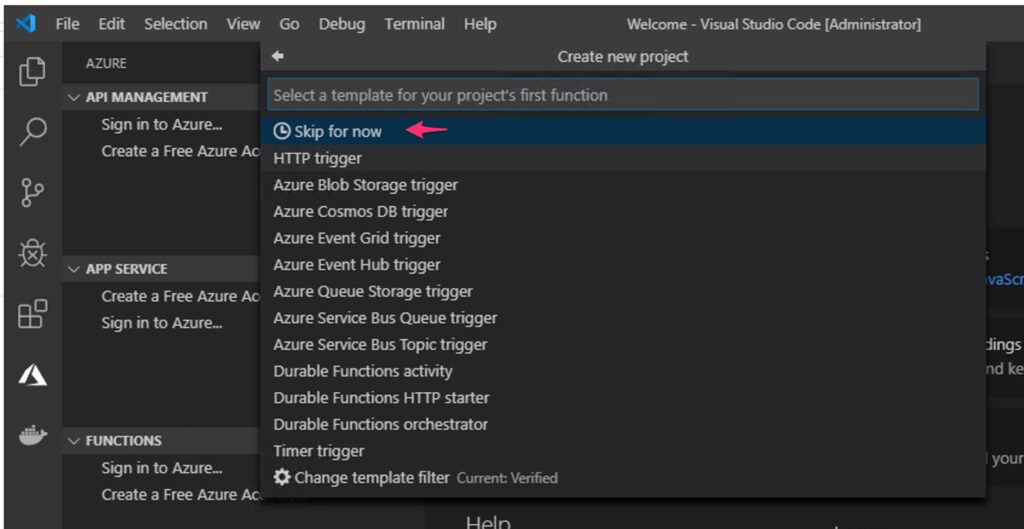Click the back arrow in Create new project
The height and width of the screenshot is (529, 1024).
point(278,57)
